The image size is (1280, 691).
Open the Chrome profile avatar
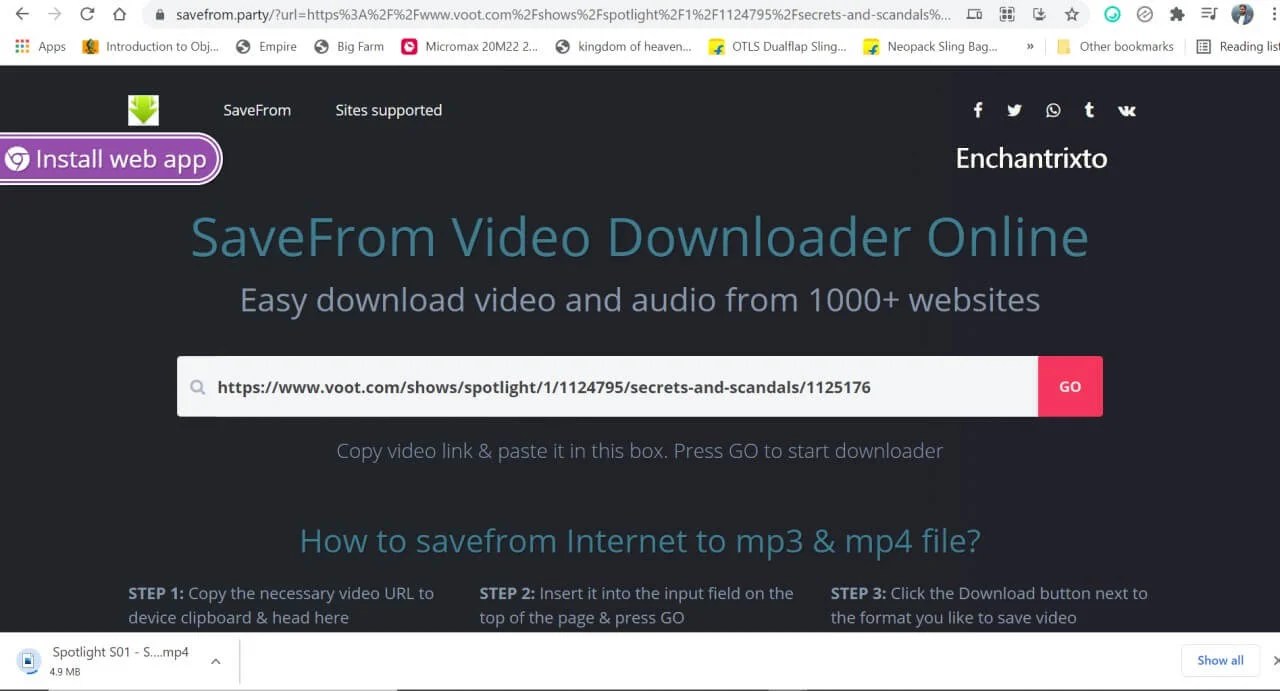tap(1242, 14)
